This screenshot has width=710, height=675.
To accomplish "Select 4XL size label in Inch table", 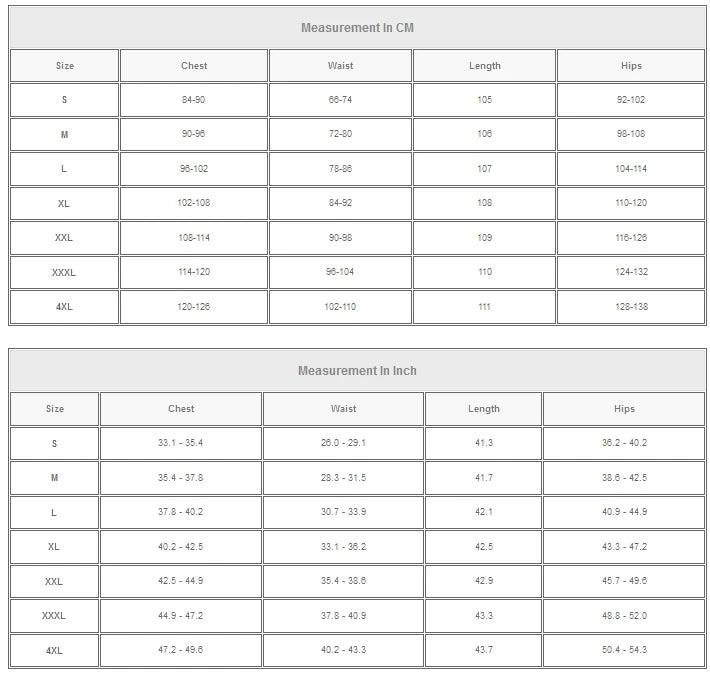I will point(54,650).
